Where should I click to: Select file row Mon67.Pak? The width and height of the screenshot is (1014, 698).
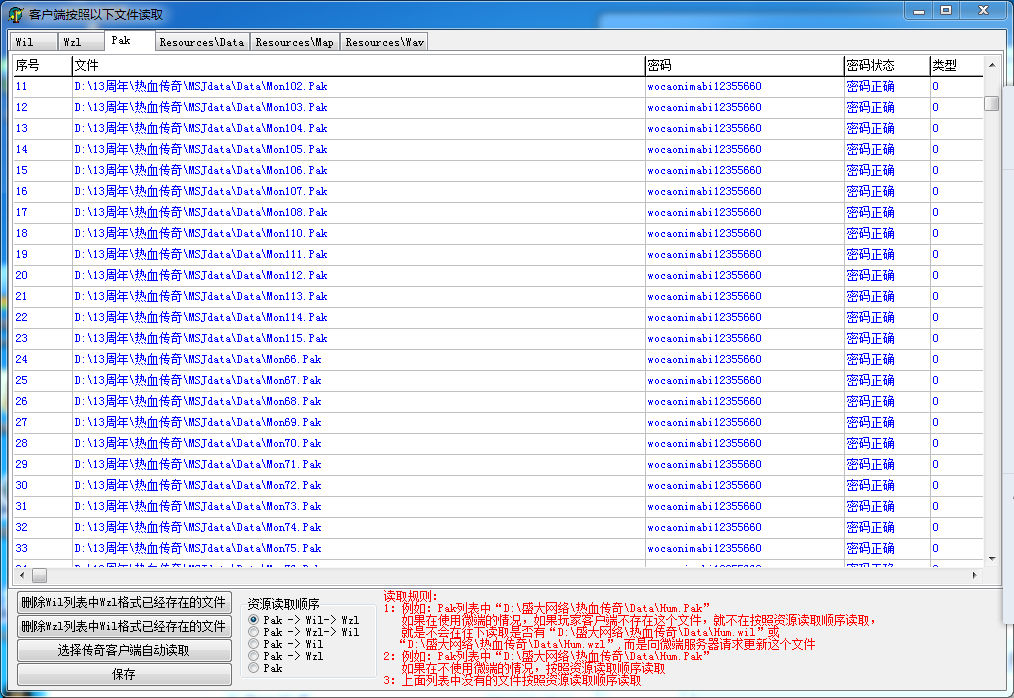[x=498, y=380]
